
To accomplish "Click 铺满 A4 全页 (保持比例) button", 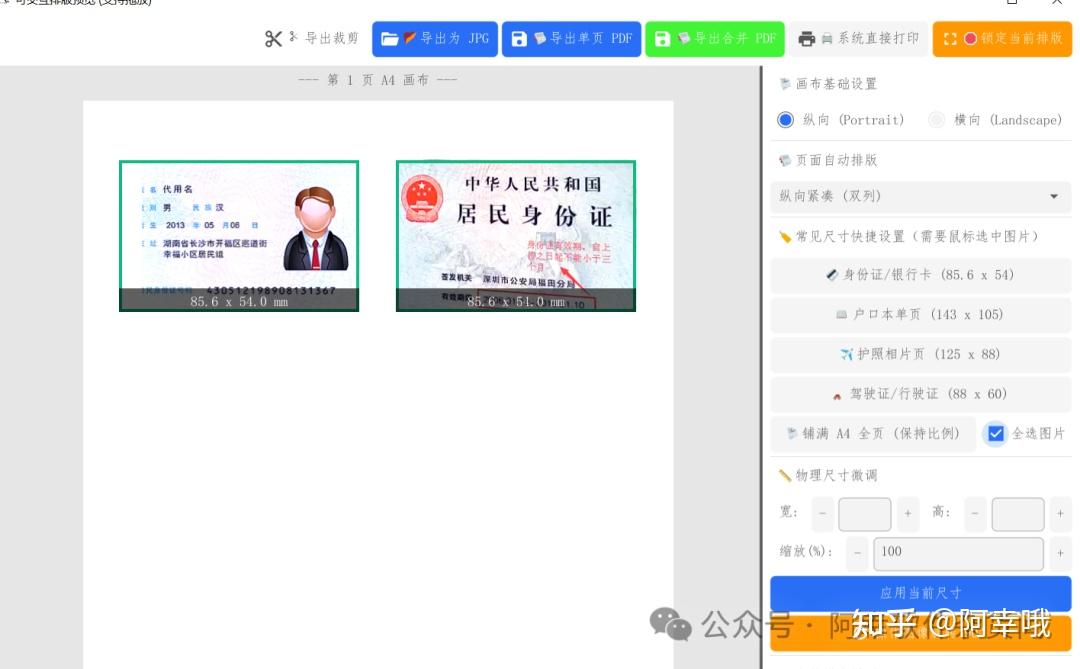I will point(873,433).
